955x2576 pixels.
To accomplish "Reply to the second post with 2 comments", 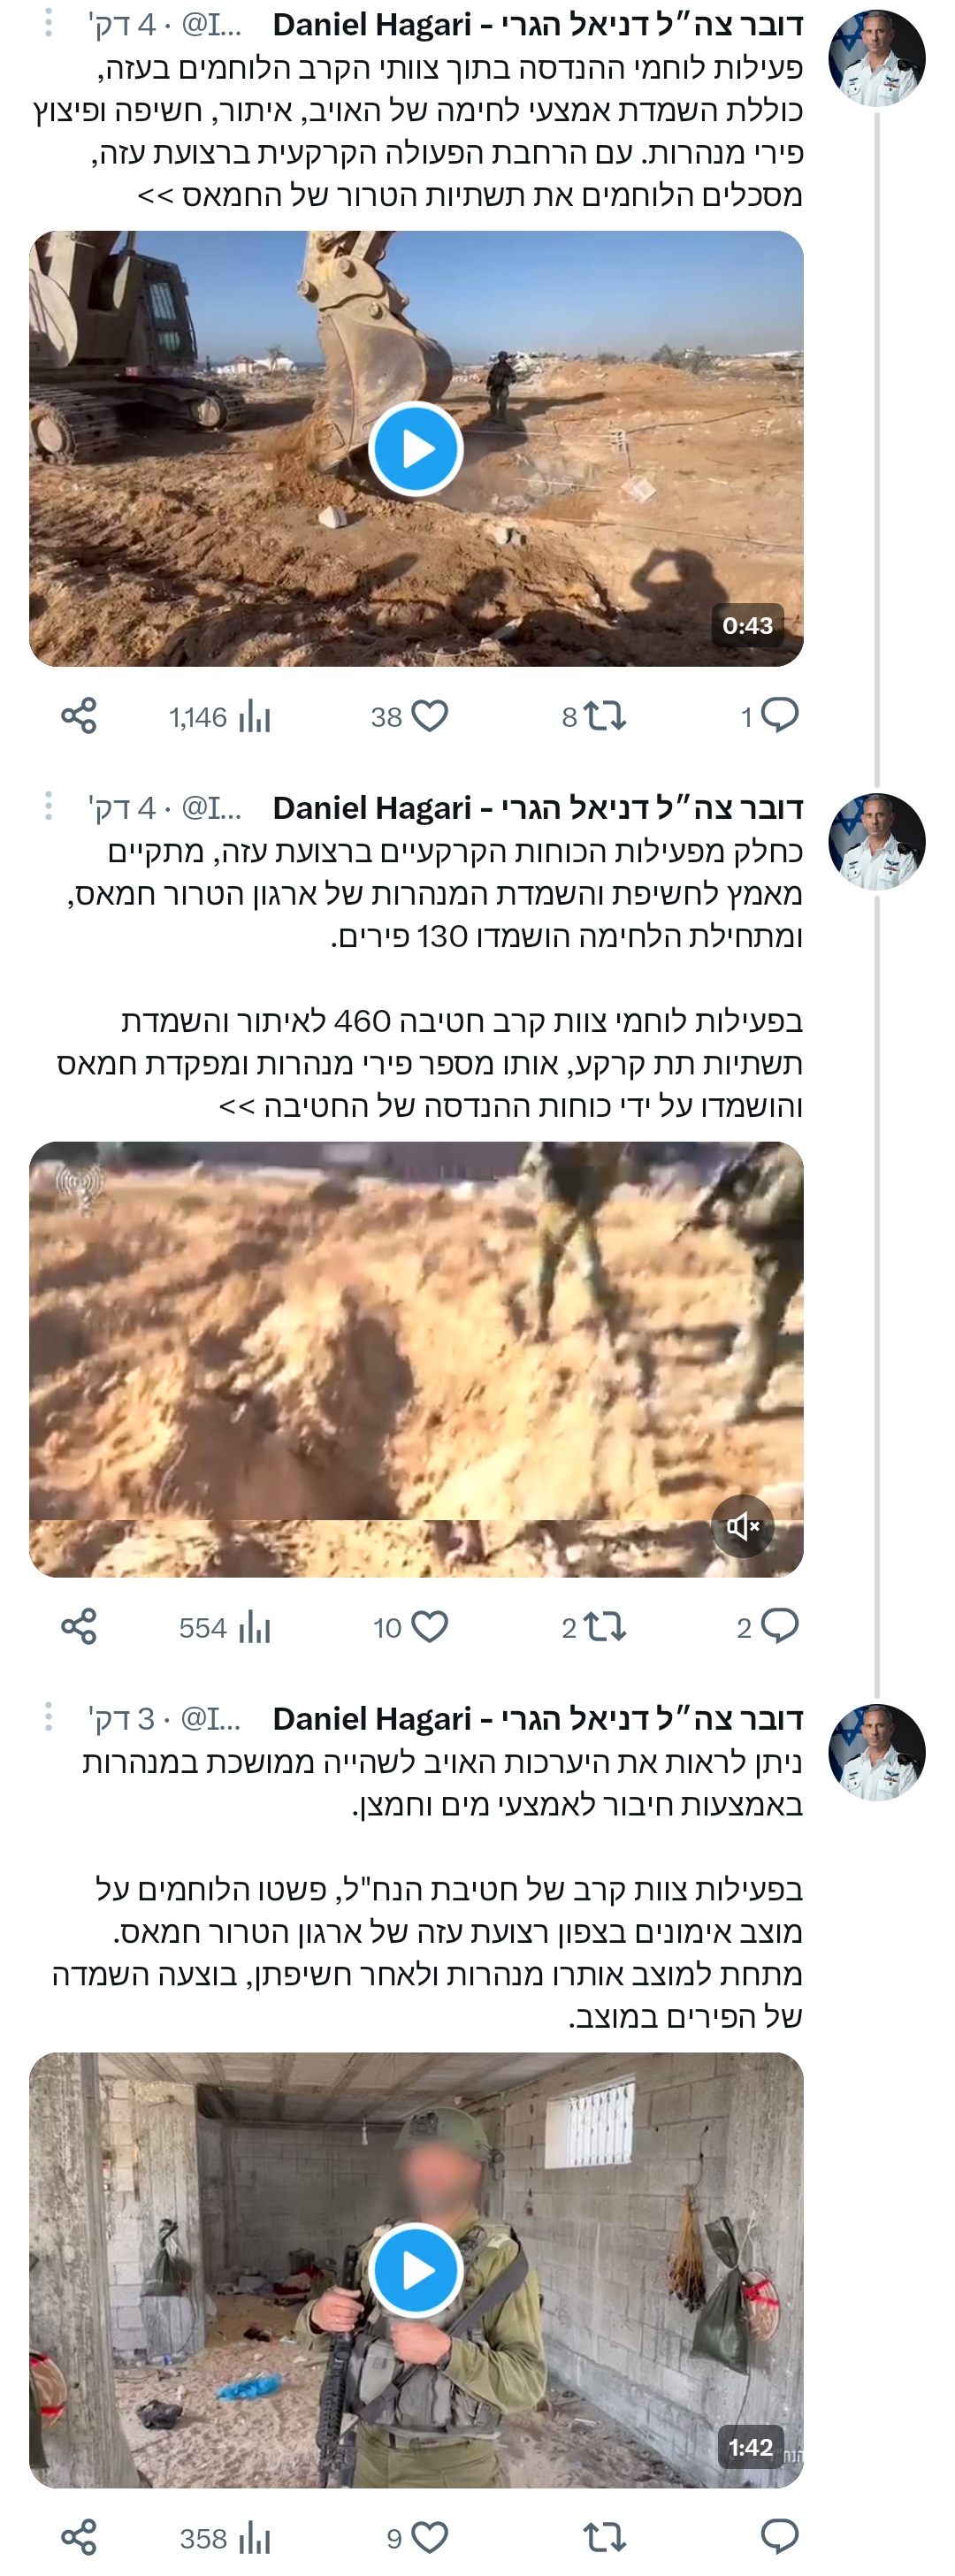I will (x=767, y=1628).
